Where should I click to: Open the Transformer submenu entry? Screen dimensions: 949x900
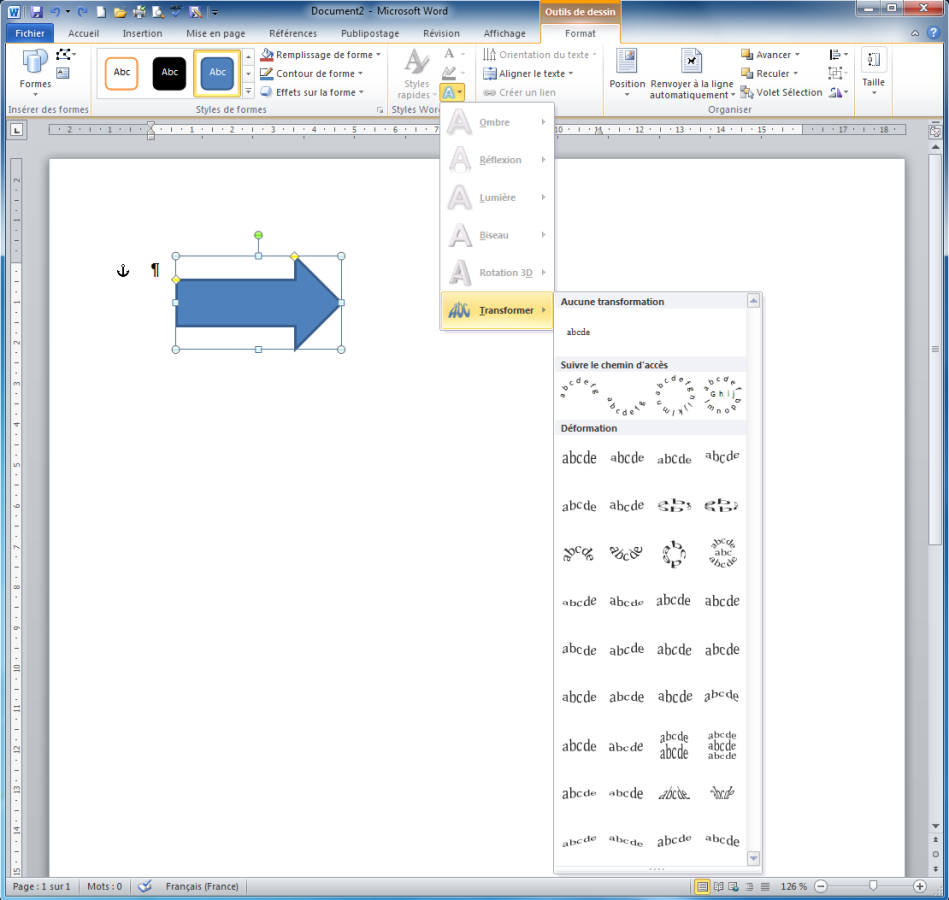tap(497, 310)
